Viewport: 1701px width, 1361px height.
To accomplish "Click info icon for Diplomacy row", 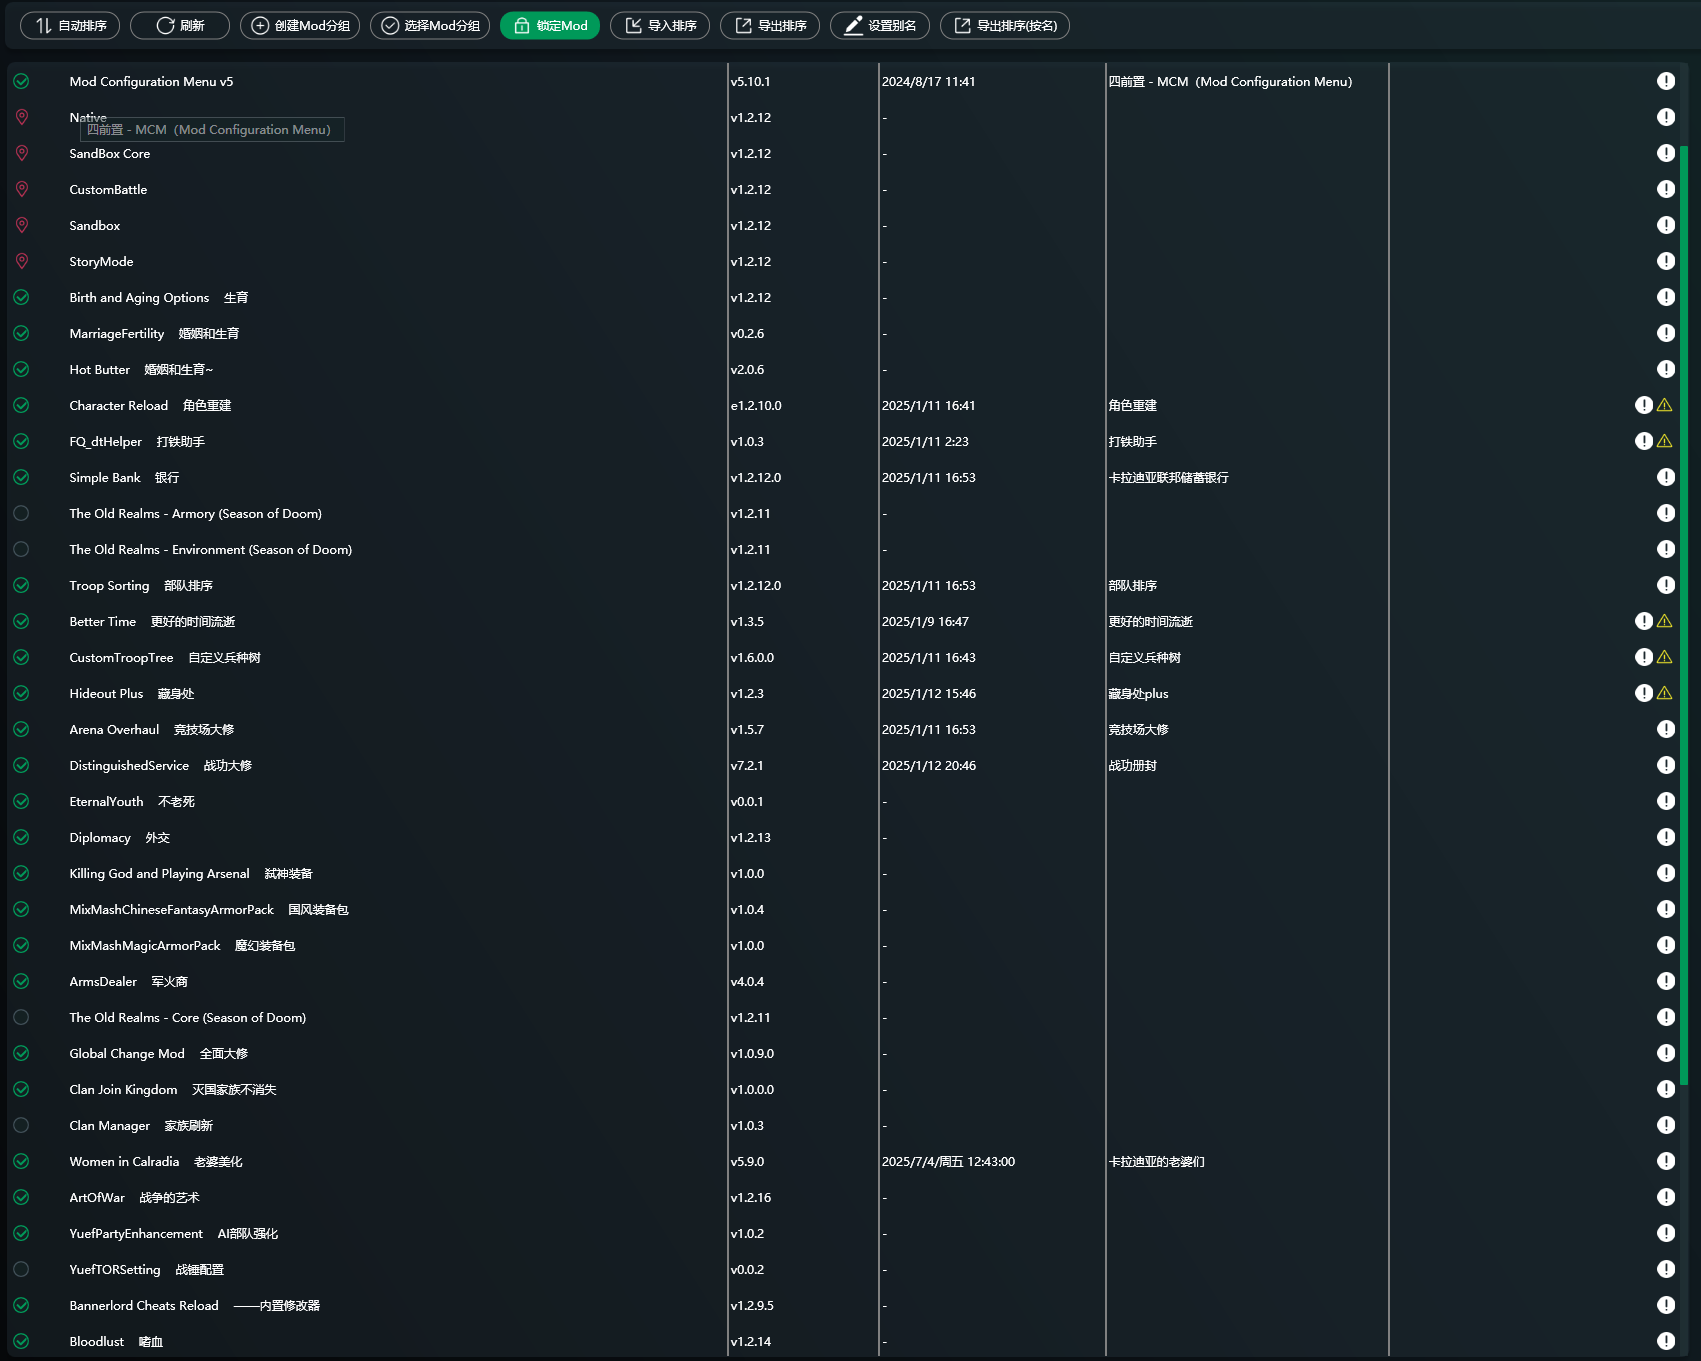I will (1666, 837).
